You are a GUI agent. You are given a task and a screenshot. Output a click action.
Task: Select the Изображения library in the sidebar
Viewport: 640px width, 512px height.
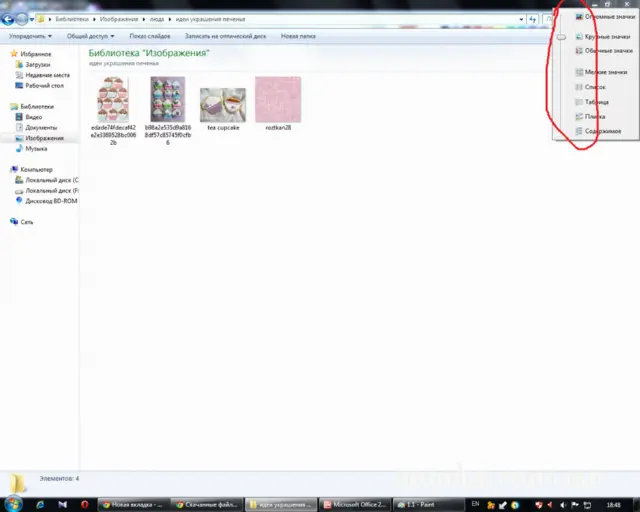[x=40, y=138]
